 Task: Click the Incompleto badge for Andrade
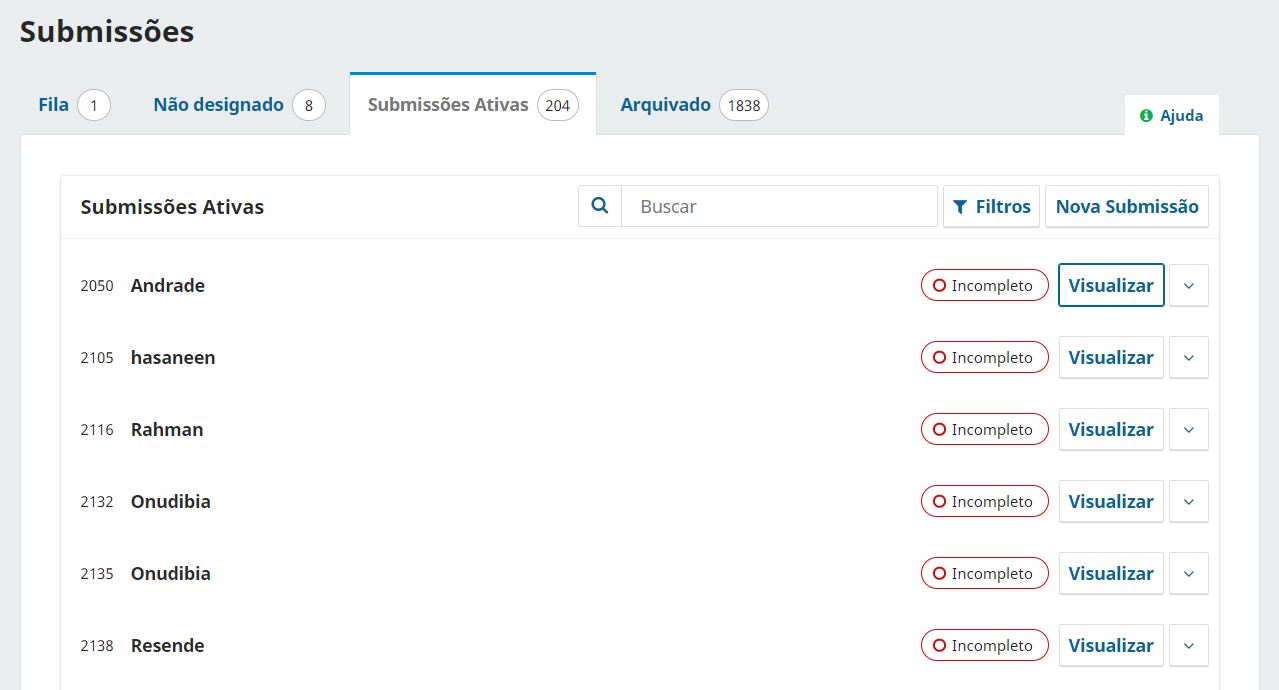(984, 285)
